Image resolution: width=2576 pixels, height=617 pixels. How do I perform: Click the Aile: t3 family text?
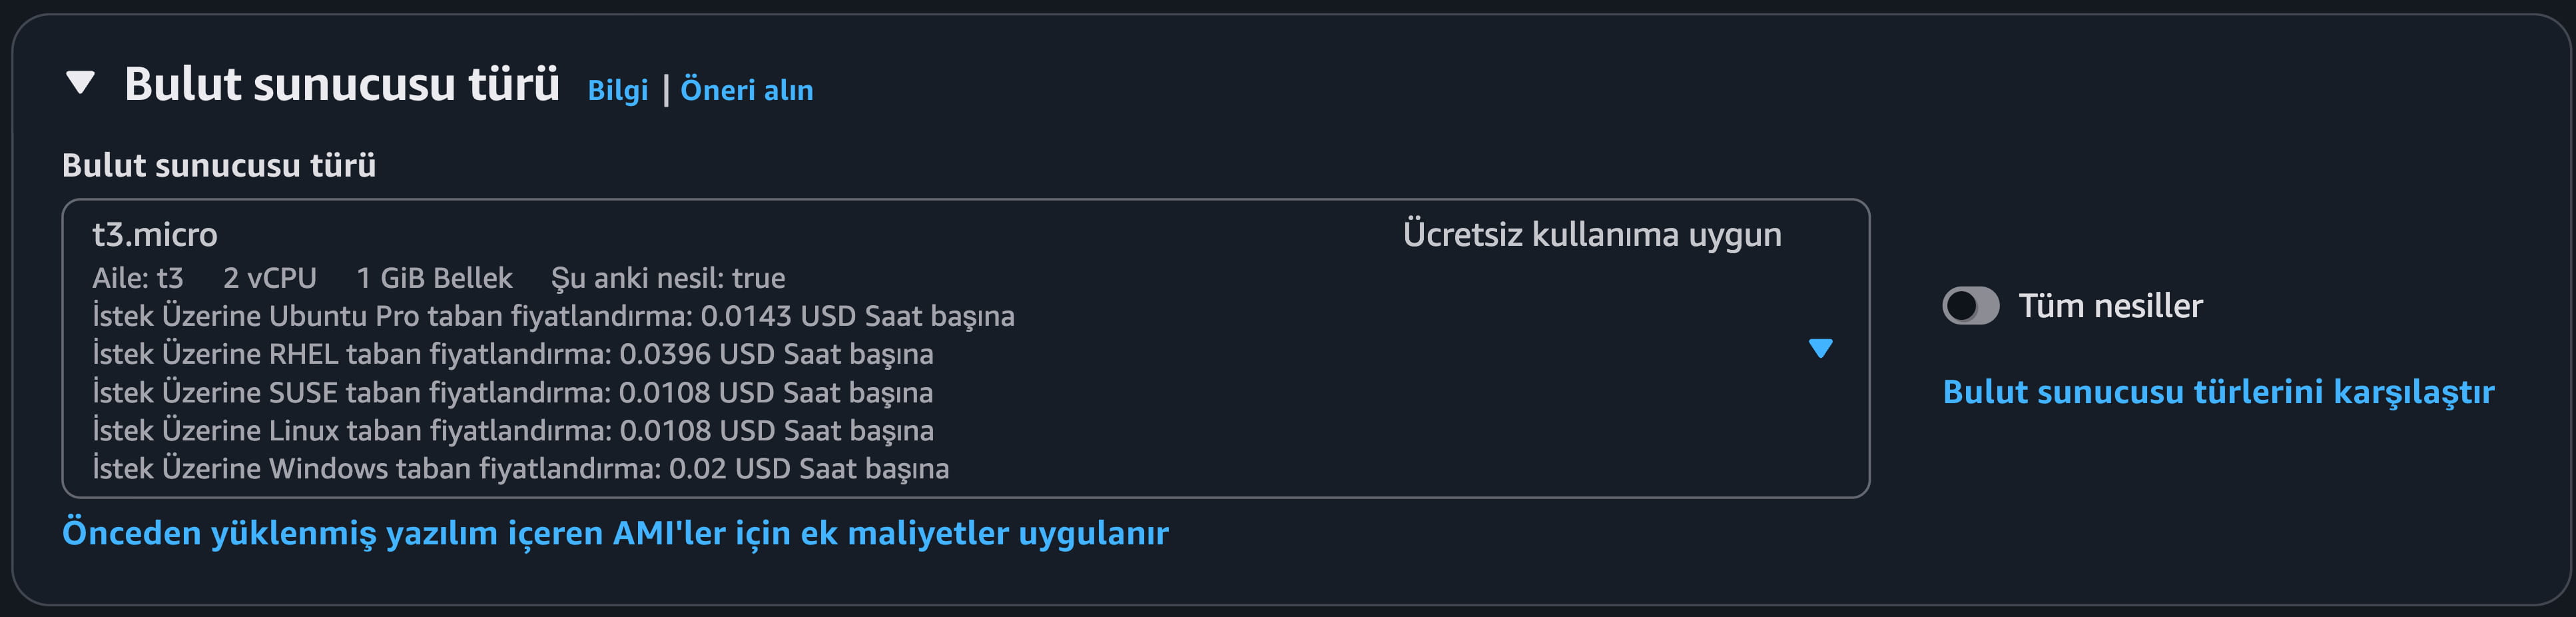pyautogui.click(x=138, y=278)
